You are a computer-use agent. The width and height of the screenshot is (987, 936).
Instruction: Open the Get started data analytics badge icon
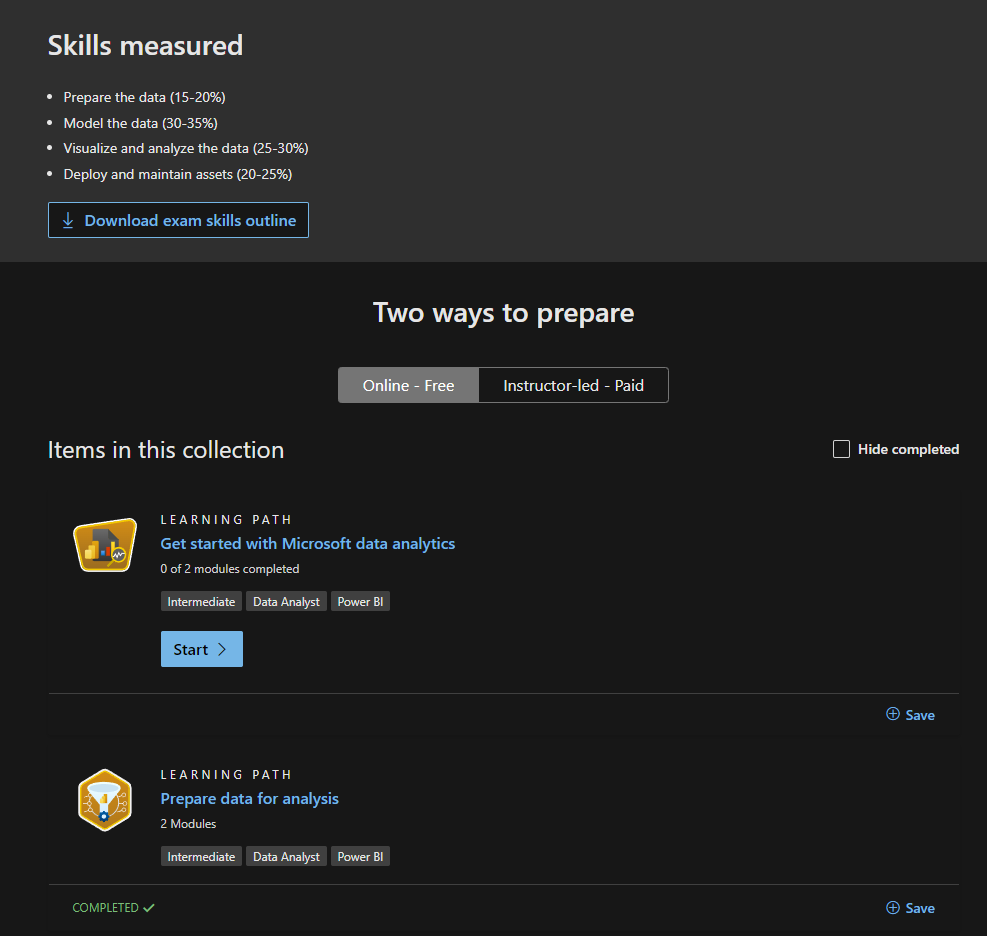coord(105,545)
